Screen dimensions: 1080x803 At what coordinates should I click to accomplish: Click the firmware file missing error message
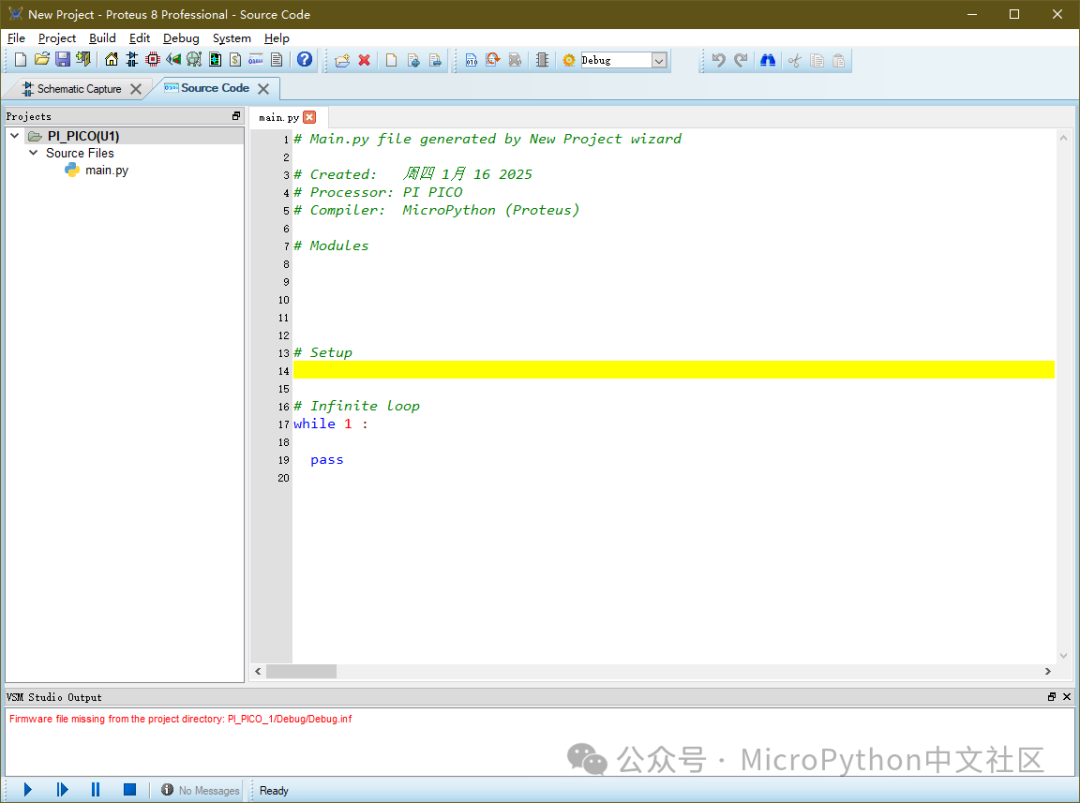[x=180, y=719]
